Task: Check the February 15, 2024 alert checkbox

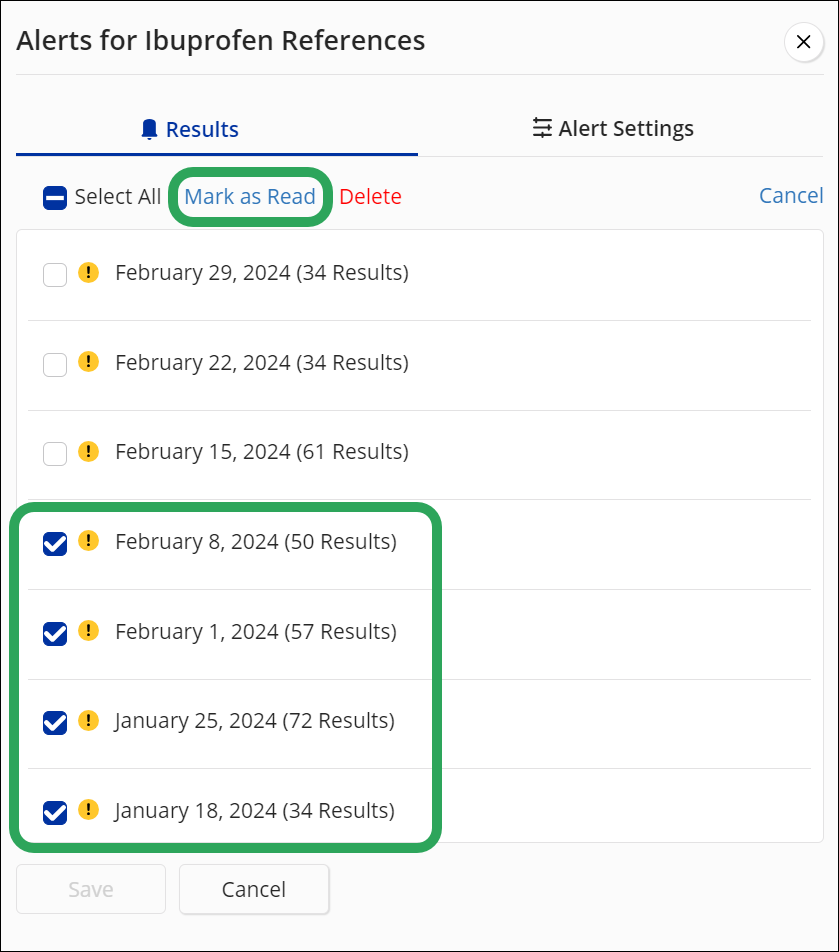Action: [55, 454]
